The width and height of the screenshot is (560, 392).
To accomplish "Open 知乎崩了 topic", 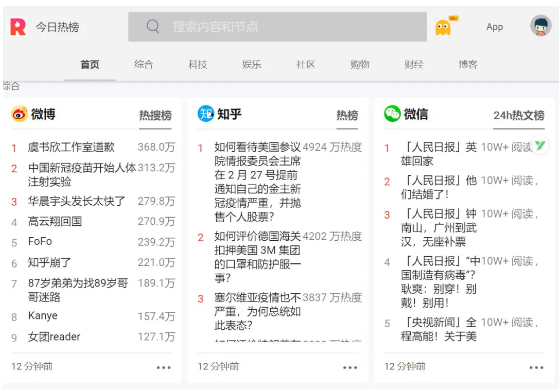I will tap(49, 263).
